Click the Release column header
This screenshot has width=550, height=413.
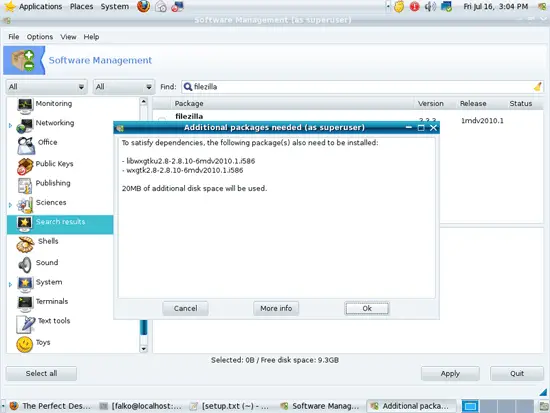click(481, 104)
